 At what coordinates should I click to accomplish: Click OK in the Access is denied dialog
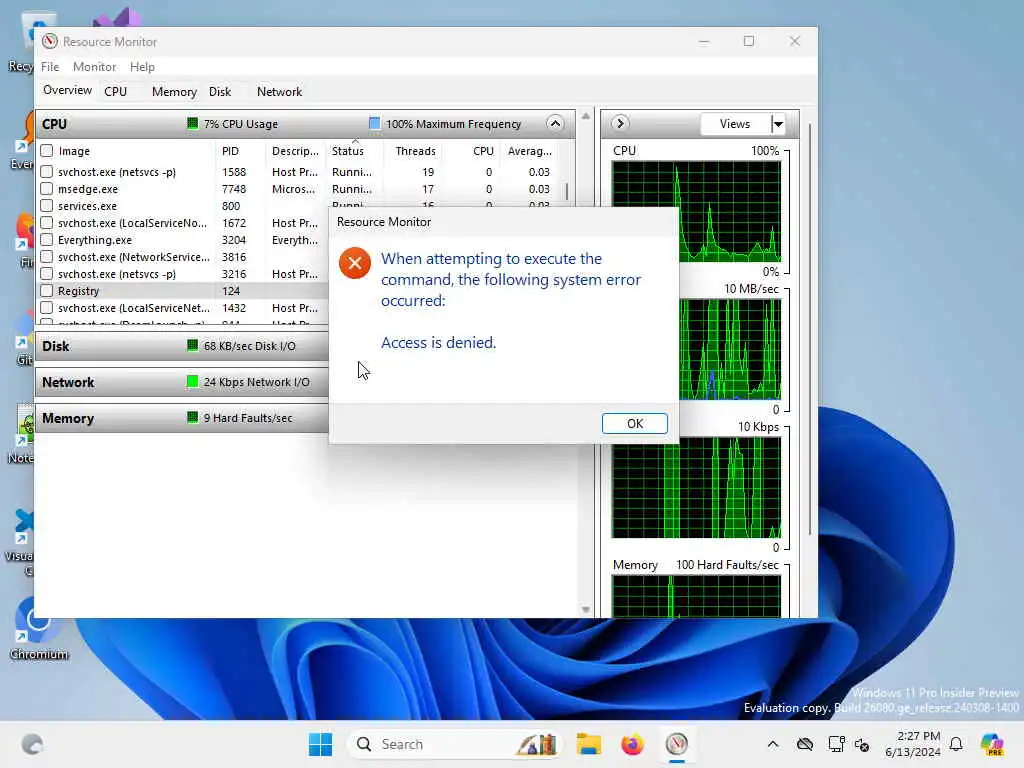[634, 423]
